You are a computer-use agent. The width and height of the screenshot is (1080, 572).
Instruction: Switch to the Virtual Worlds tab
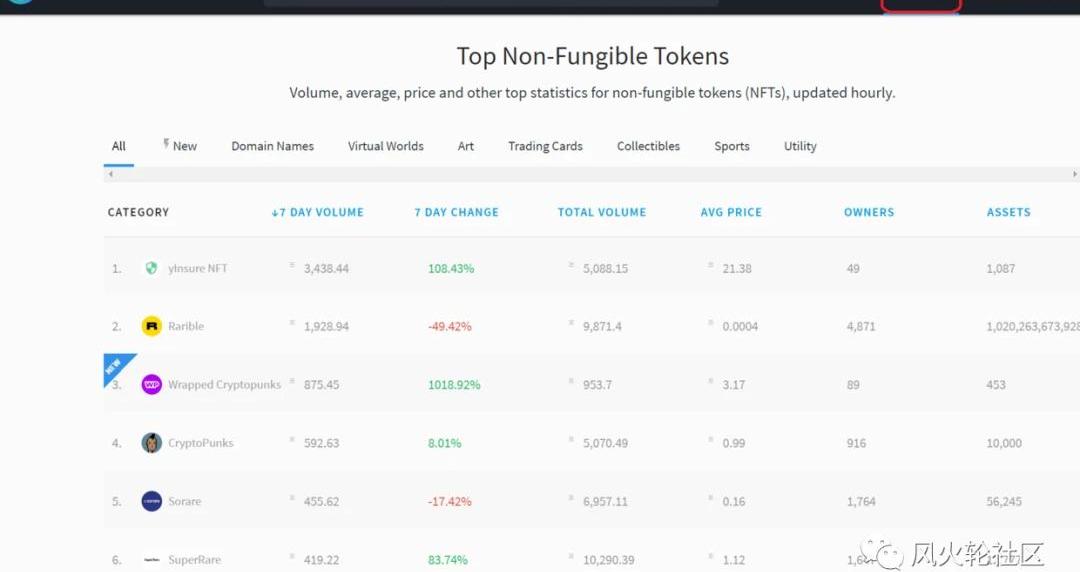click(x=386, y=146)
